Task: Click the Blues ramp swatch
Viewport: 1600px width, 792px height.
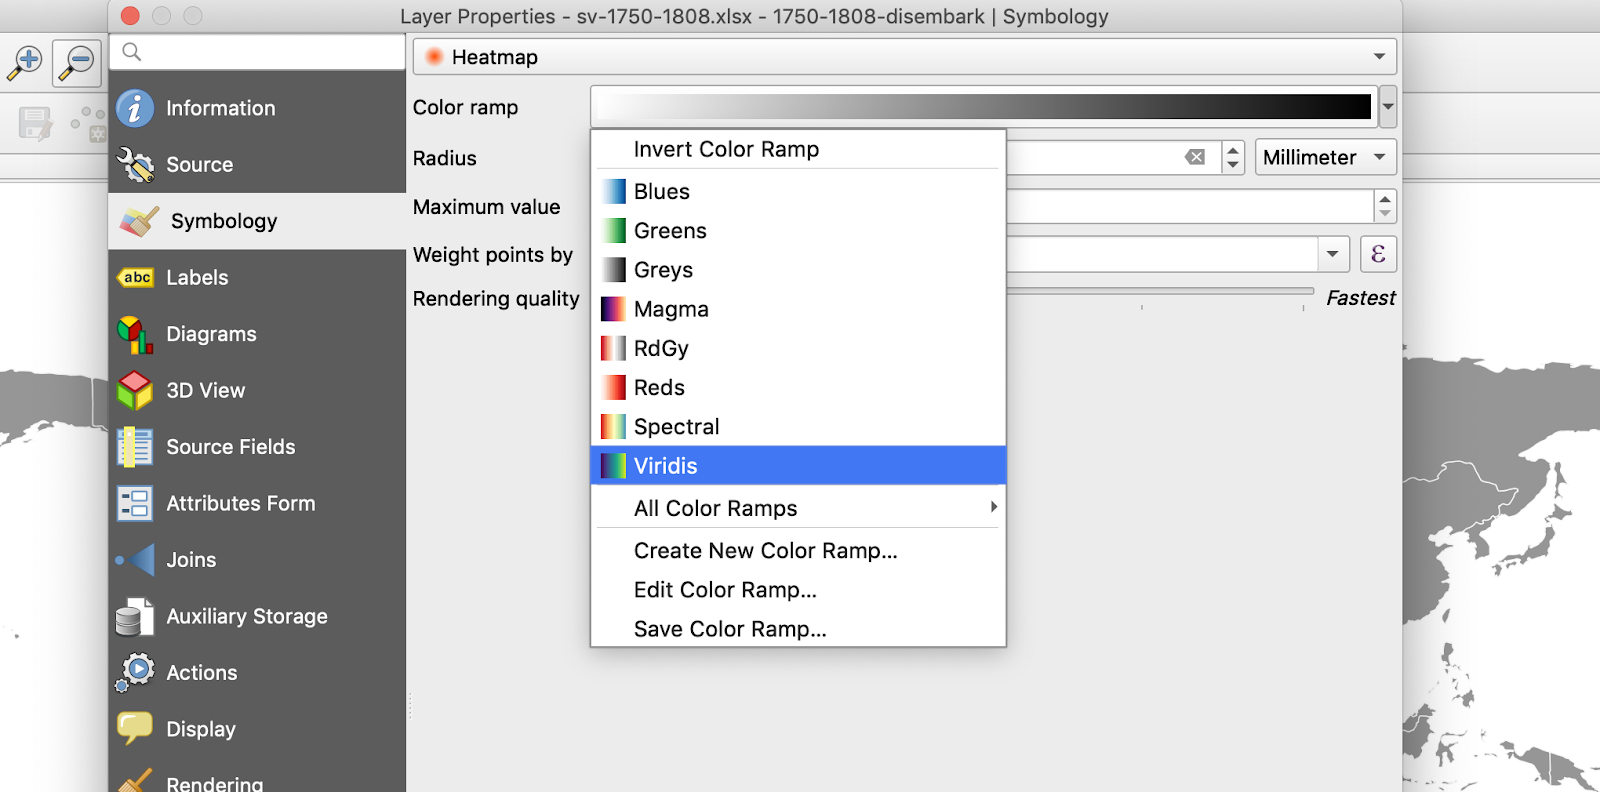Action: tap(613, 191)
